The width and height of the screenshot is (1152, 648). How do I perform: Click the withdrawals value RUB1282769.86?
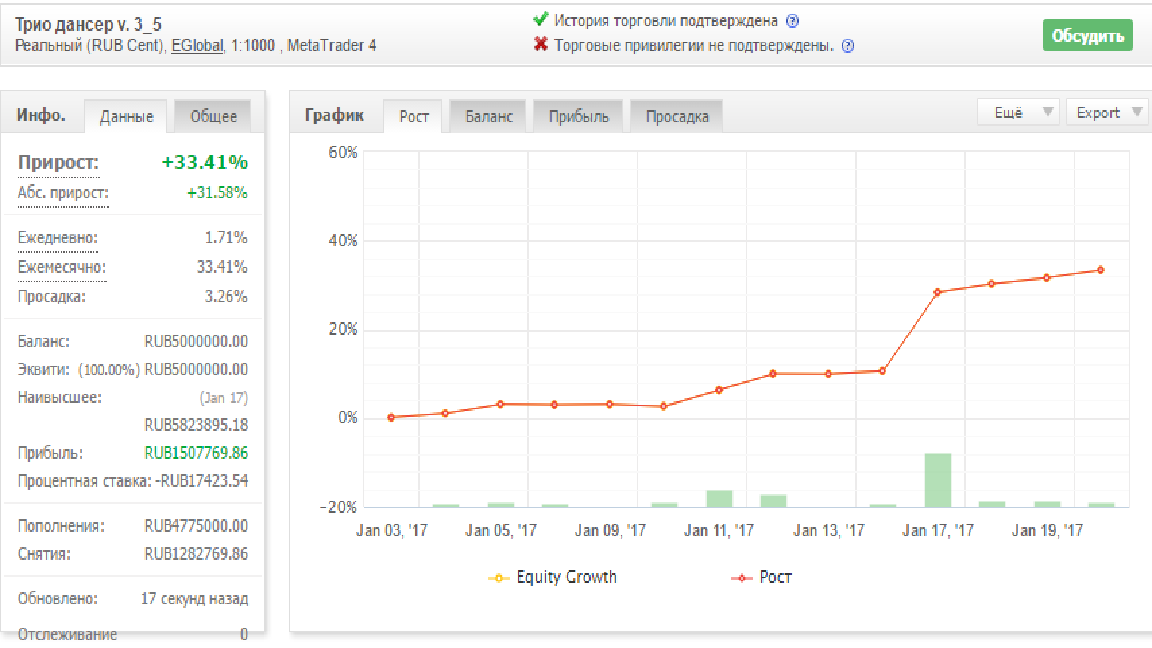196,554
